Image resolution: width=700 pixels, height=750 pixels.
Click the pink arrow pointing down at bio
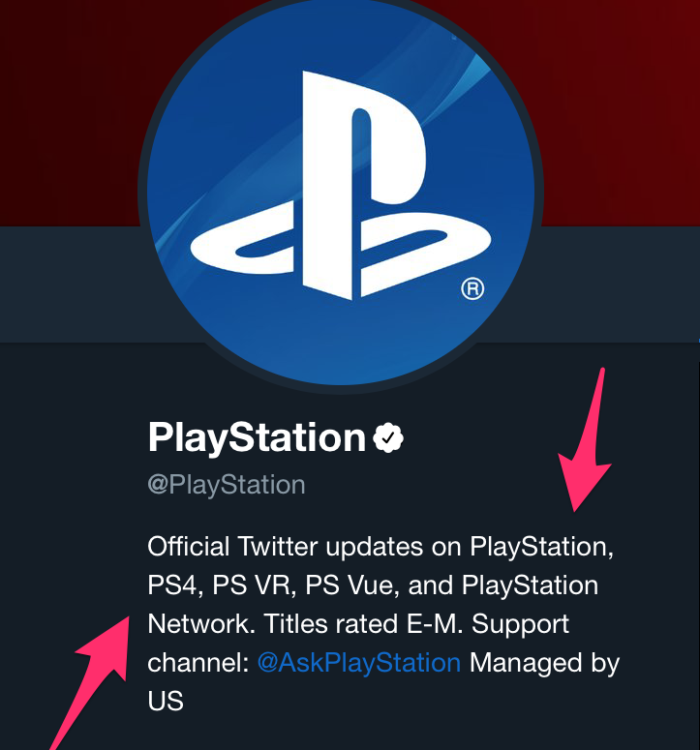point(587,440)
